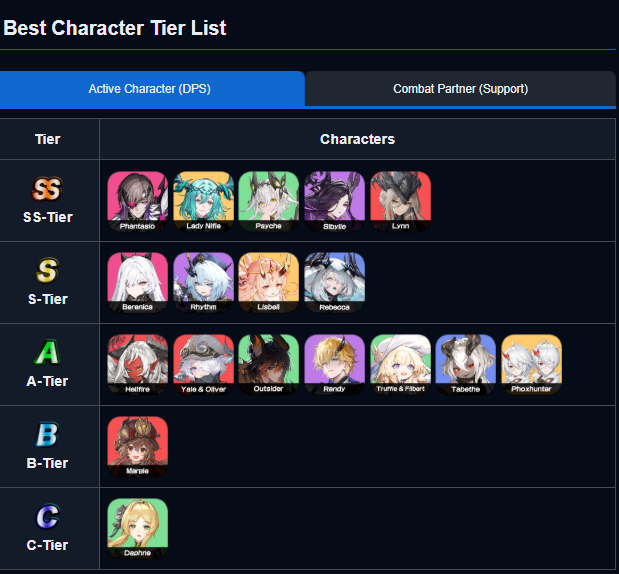Open the Phantasio character portrait
Screen dimensions: 619x574
point(137,201)
